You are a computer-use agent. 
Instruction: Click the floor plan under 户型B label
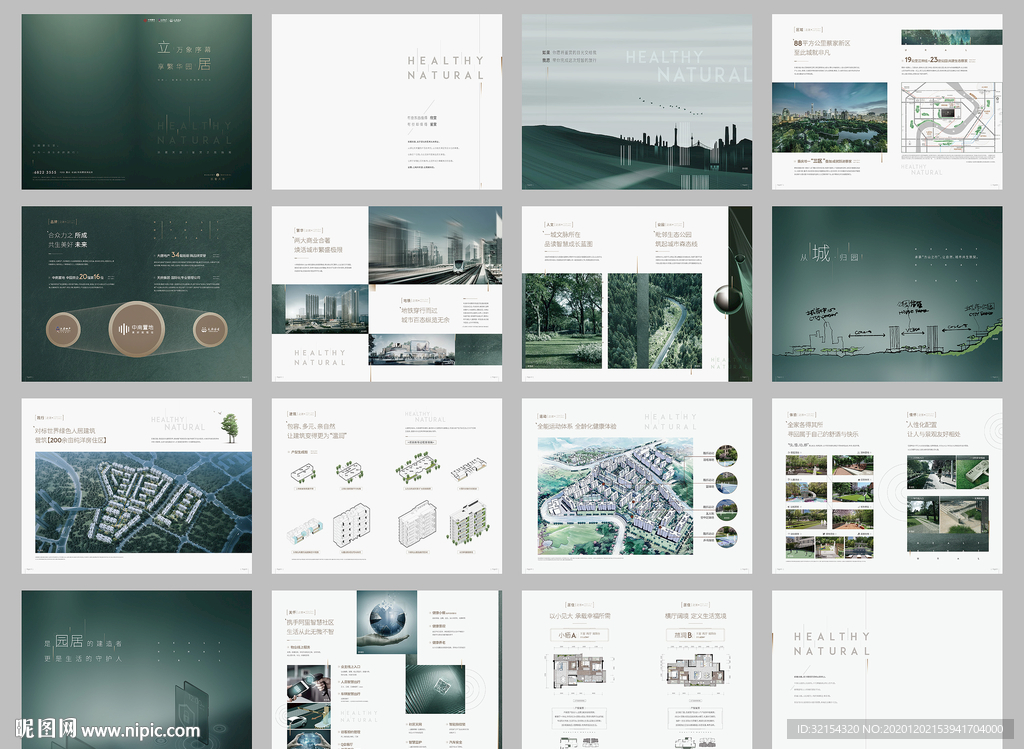coord(694,671)
